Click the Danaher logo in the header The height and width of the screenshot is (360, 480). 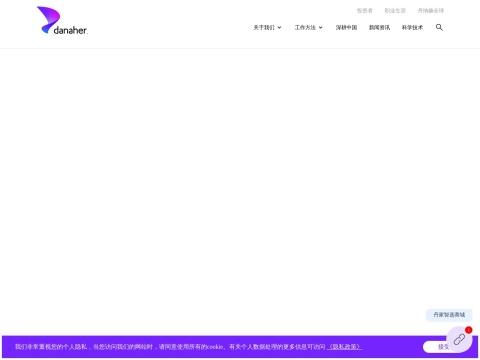(x=62, y=21)
